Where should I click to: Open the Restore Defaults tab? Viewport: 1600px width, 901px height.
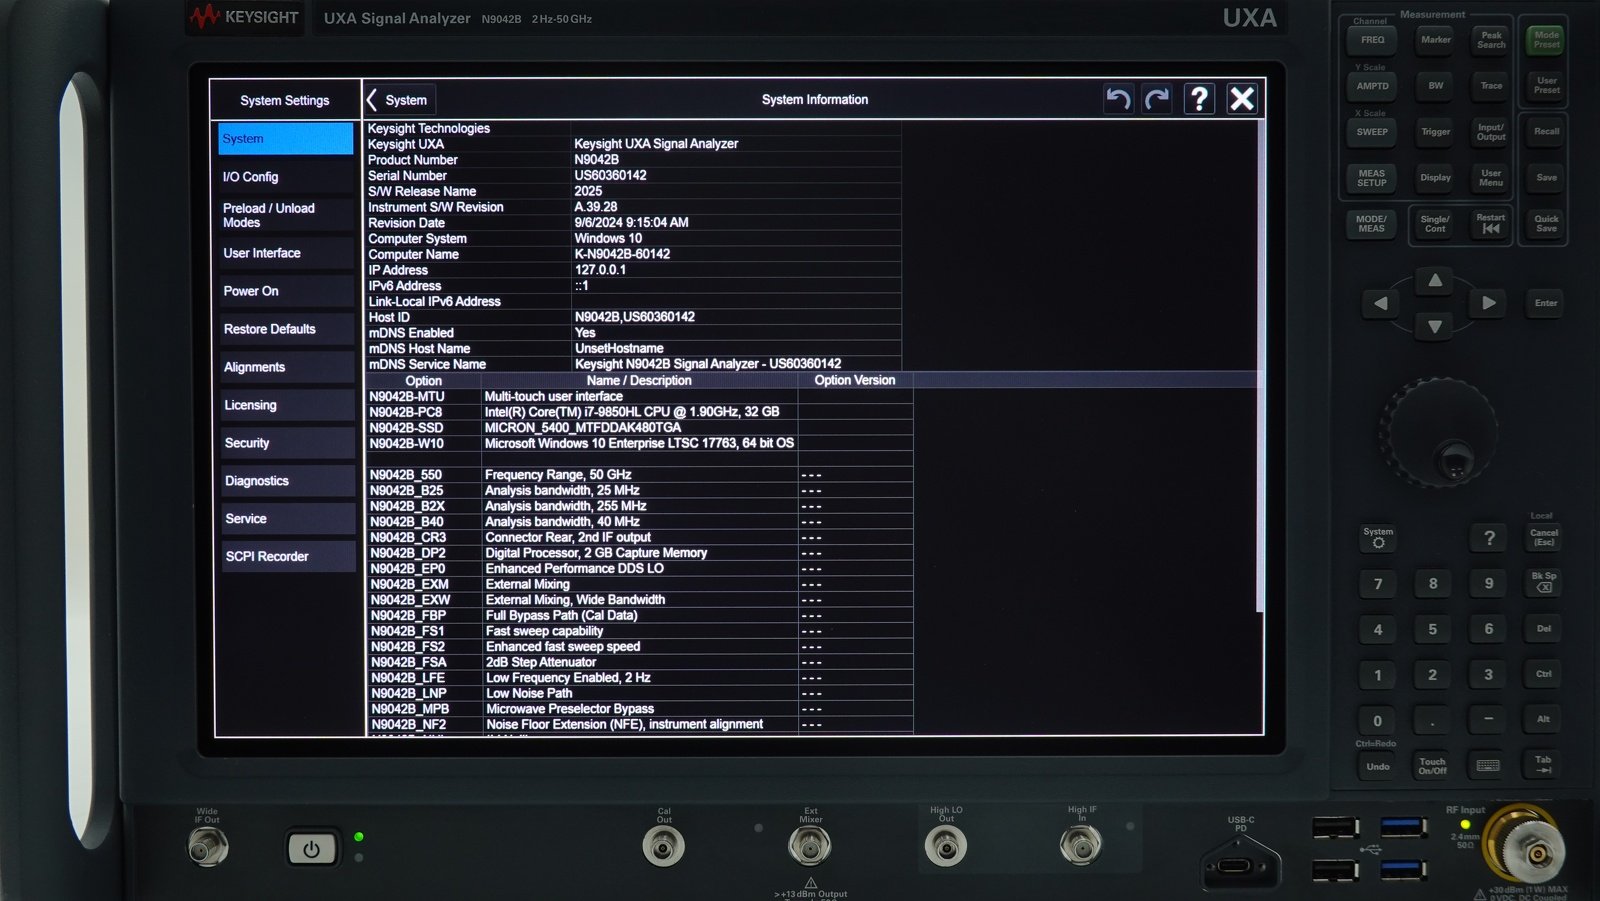click(x=287, y=329)
